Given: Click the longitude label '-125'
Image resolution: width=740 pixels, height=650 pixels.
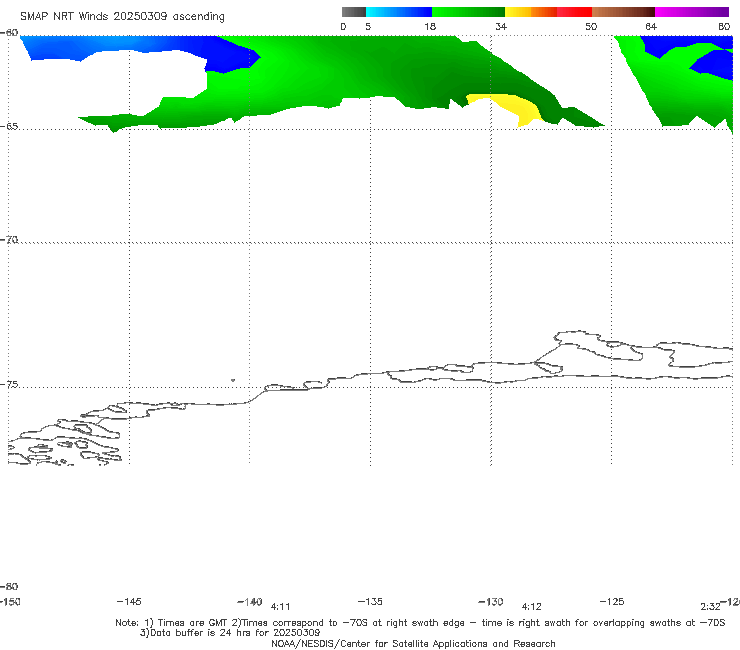Looking at the screenshot, I should tap(612, 602).
